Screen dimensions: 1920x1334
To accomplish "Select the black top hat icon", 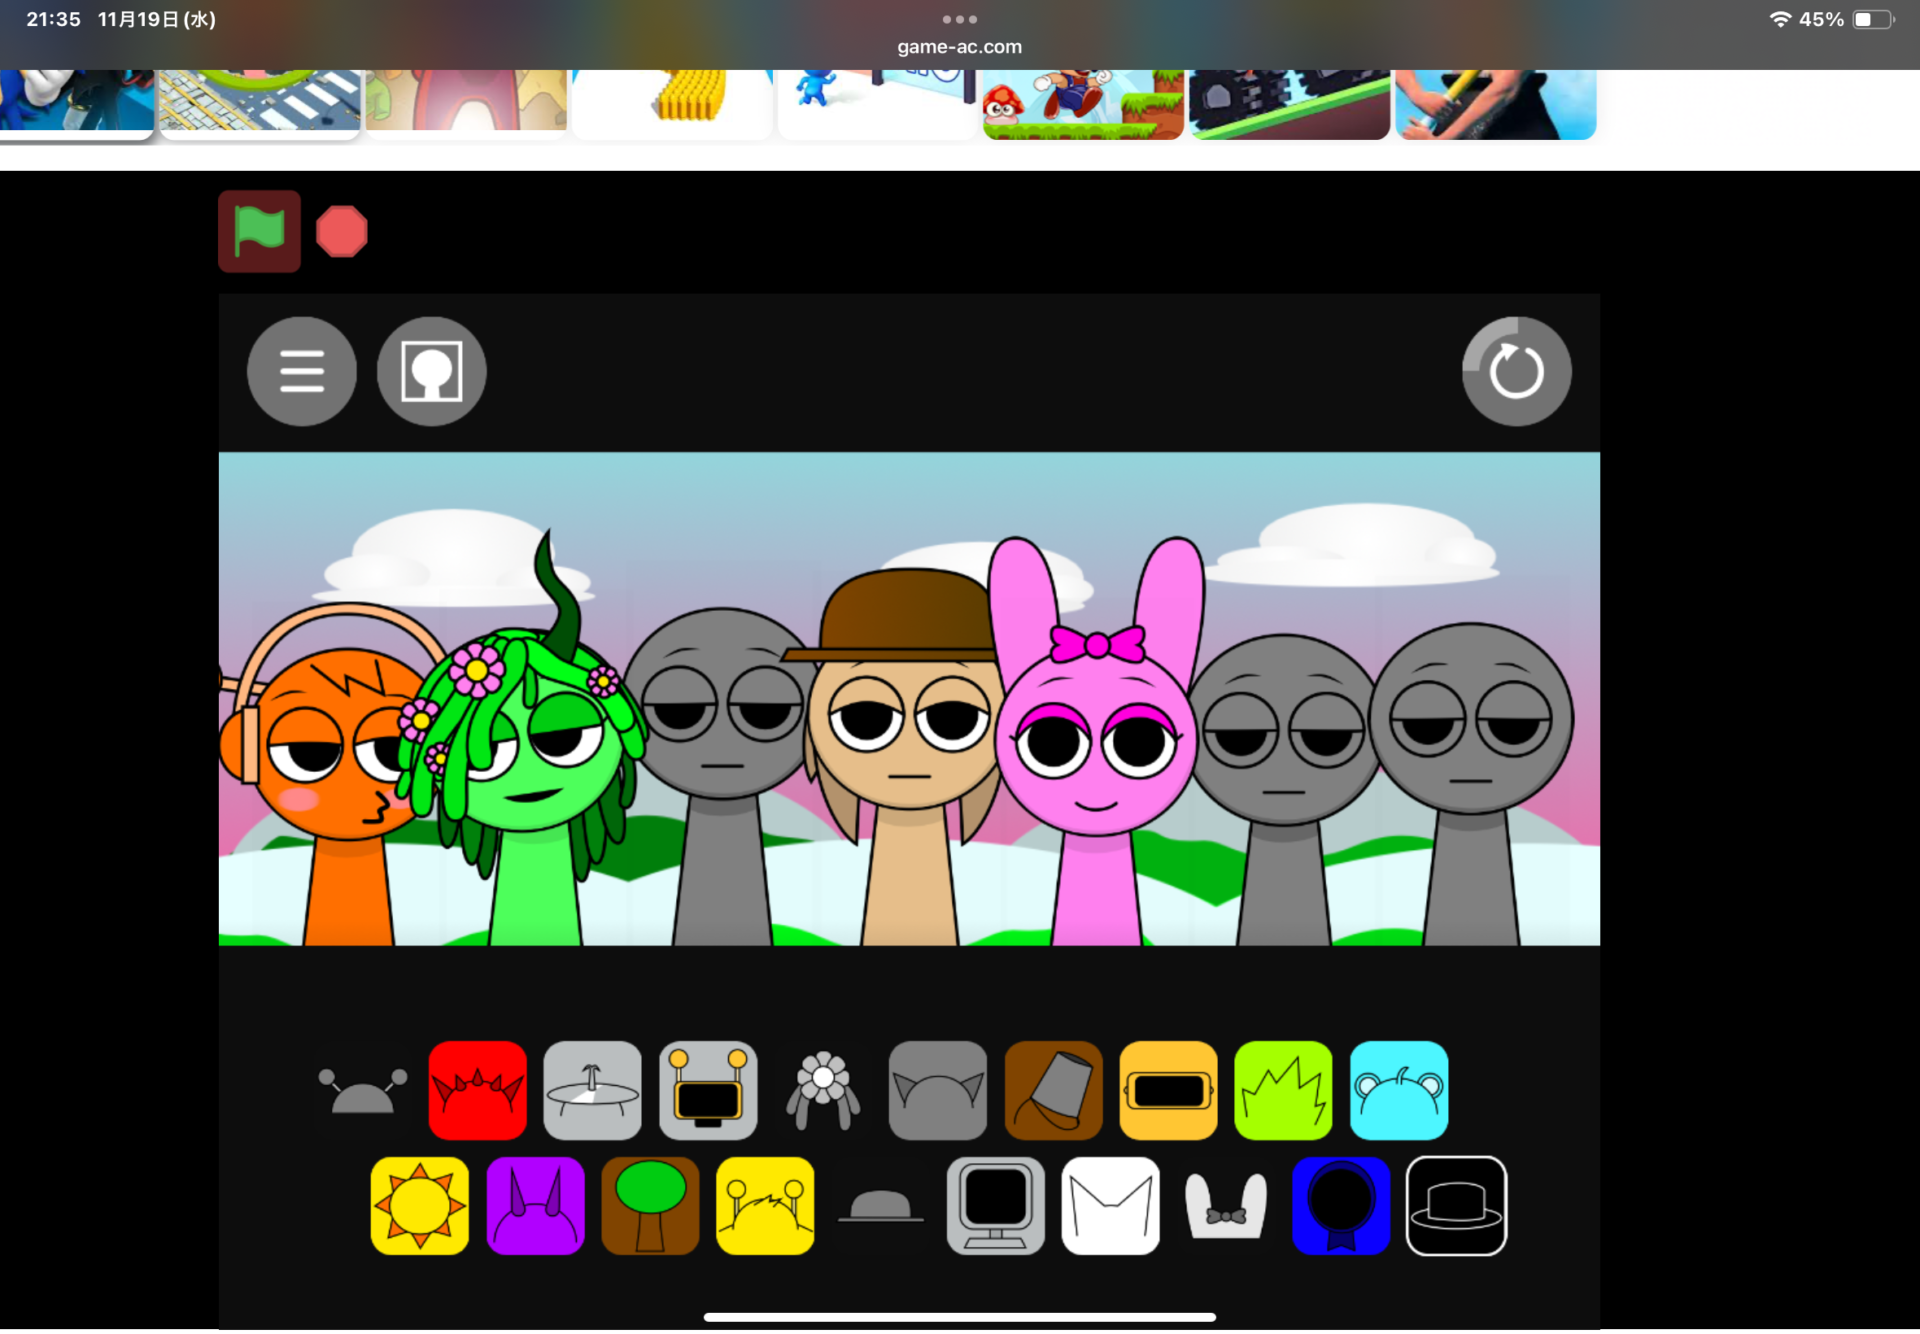I will [1456, 1206].
